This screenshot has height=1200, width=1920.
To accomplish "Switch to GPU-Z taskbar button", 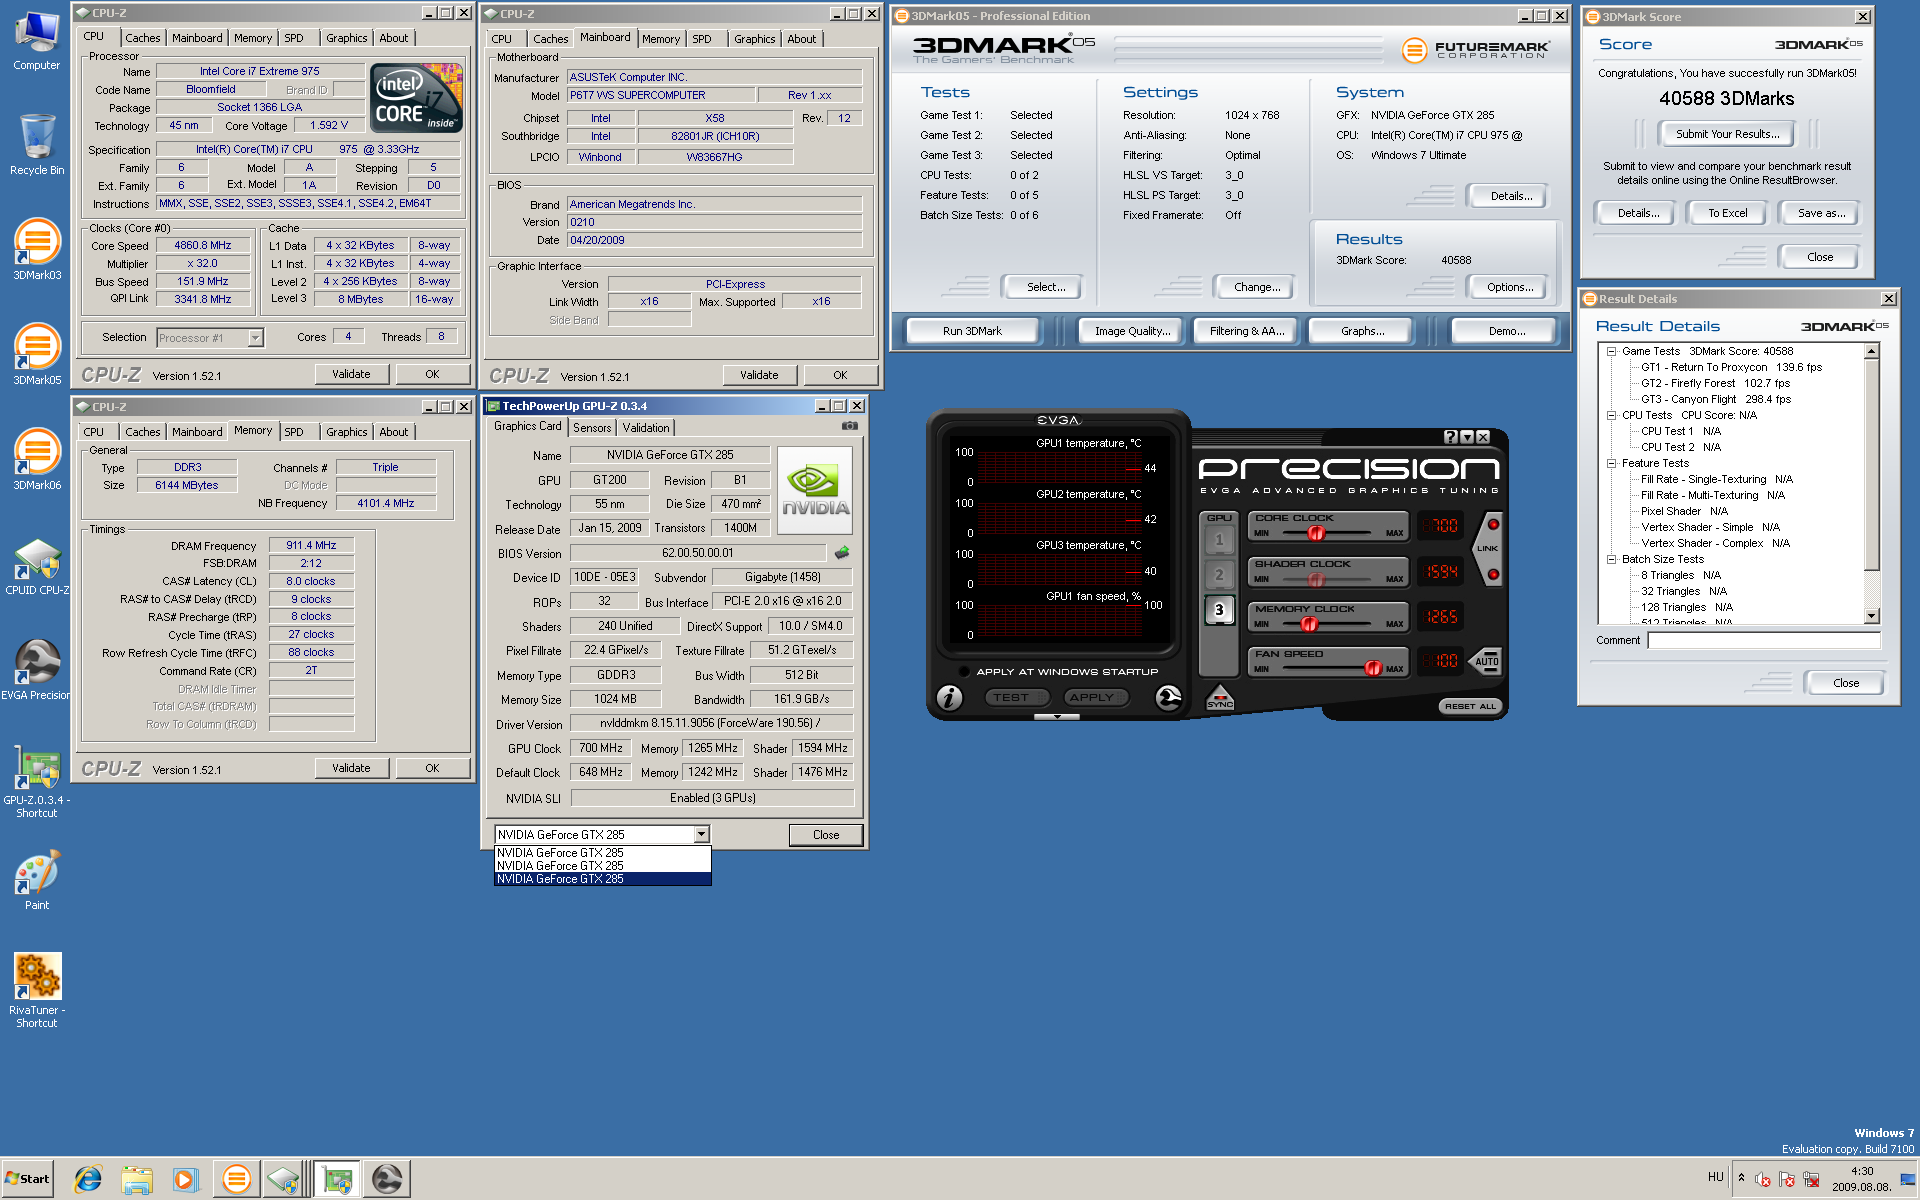I will coord(337,1180).
